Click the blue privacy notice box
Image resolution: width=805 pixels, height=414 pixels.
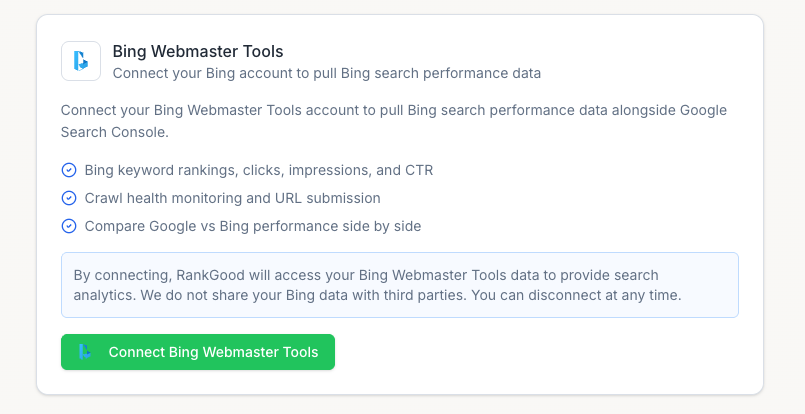[x=400, y=285]
